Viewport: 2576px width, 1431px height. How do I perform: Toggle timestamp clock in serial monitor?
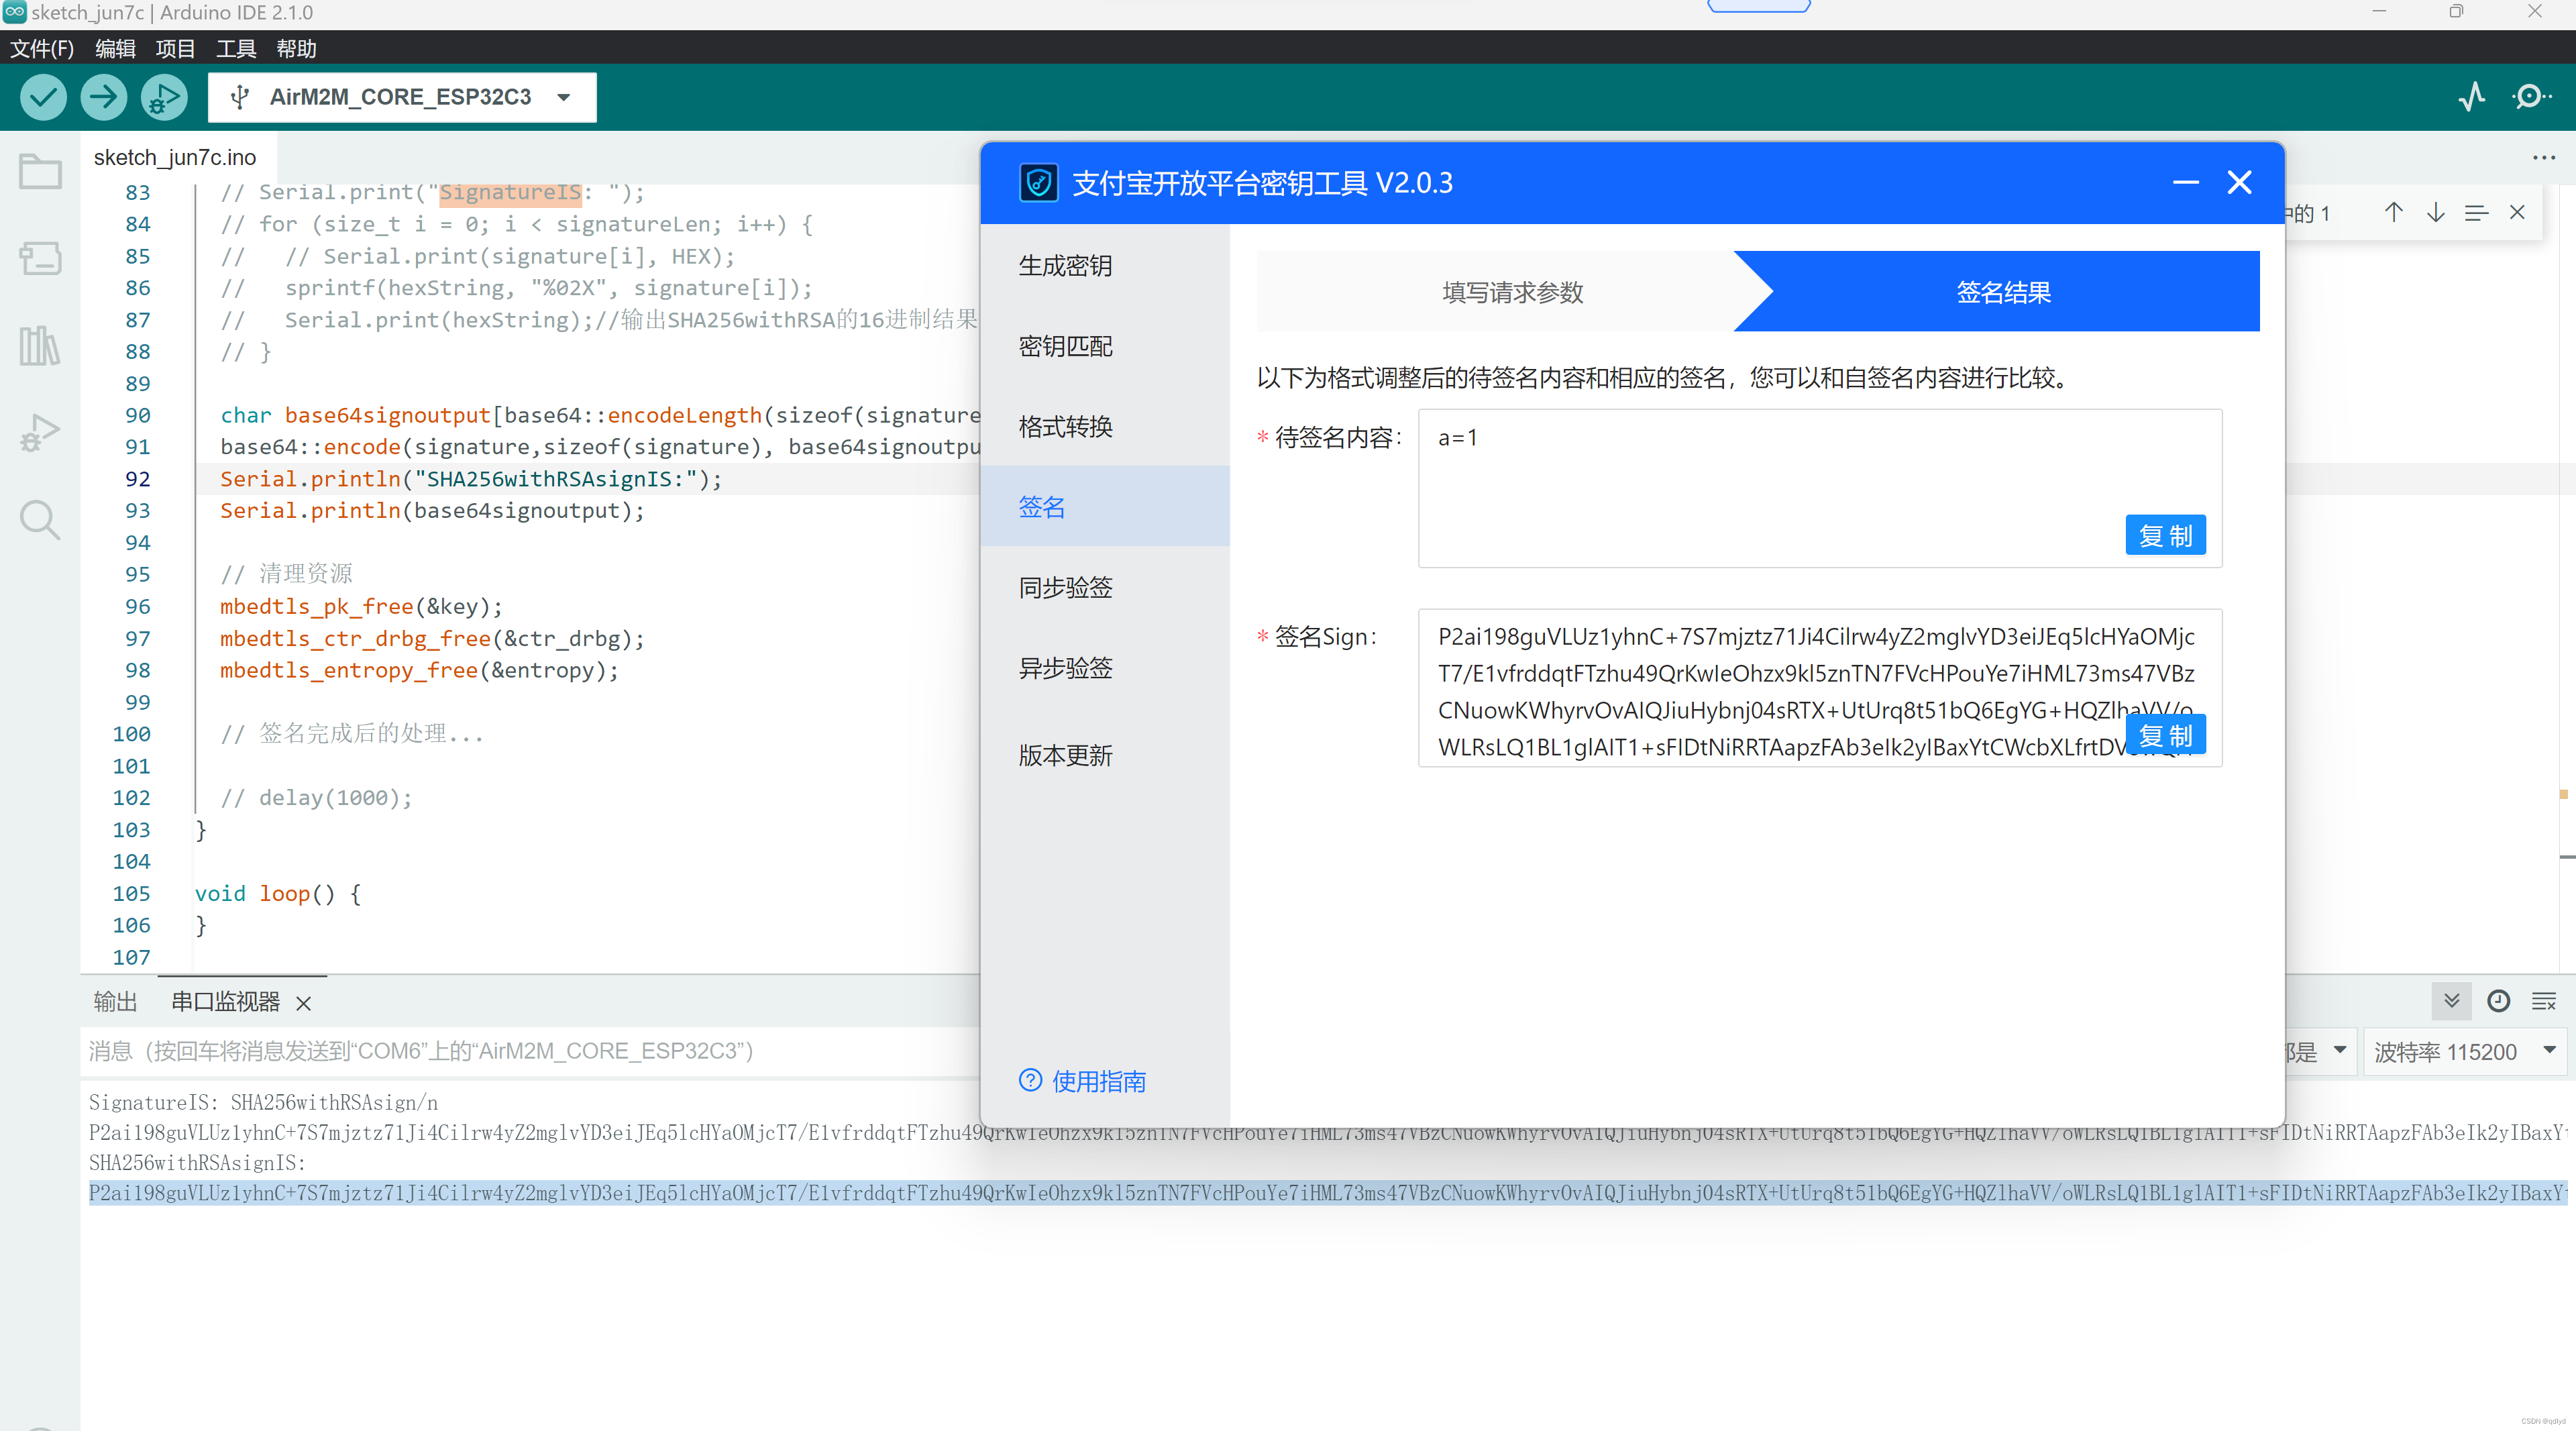tap(2498, 1001)
